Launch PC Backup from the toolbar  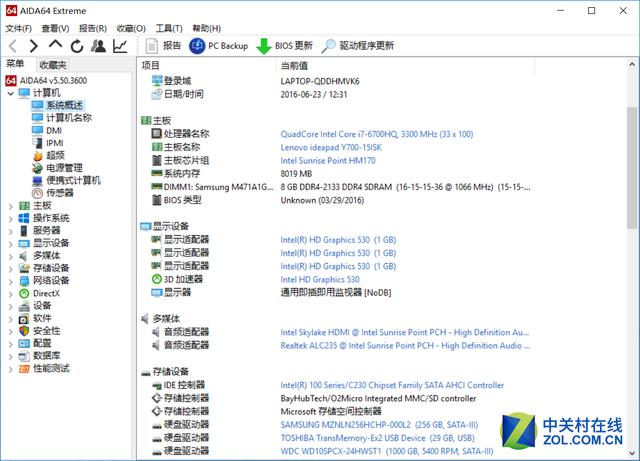tap(218, 46)
